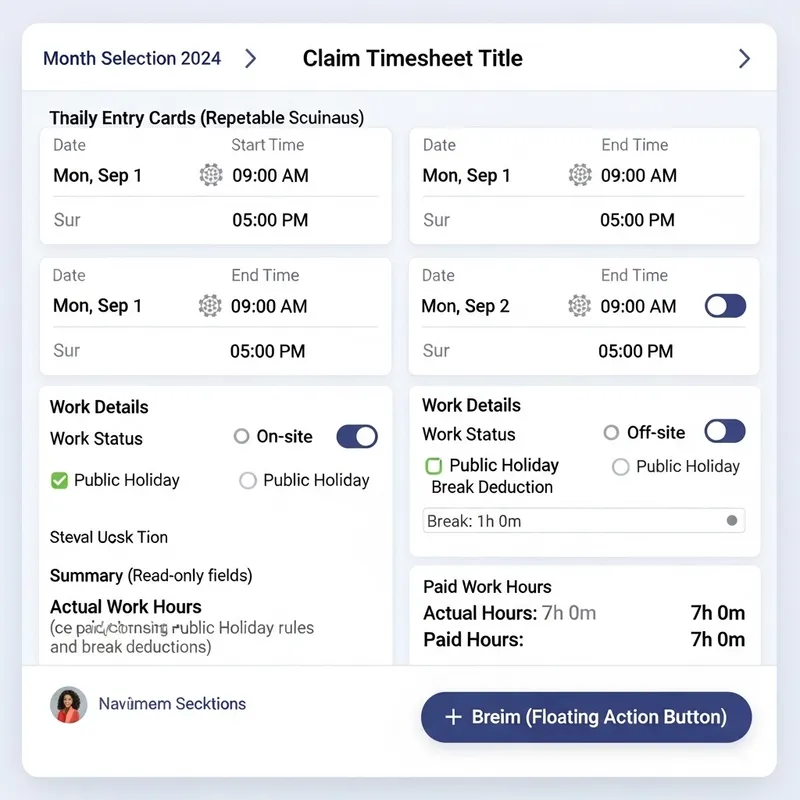800x800 pixels.
Task: Click the gear icon on the second Mon, Sep 1 card
Action: coord(210,306)
